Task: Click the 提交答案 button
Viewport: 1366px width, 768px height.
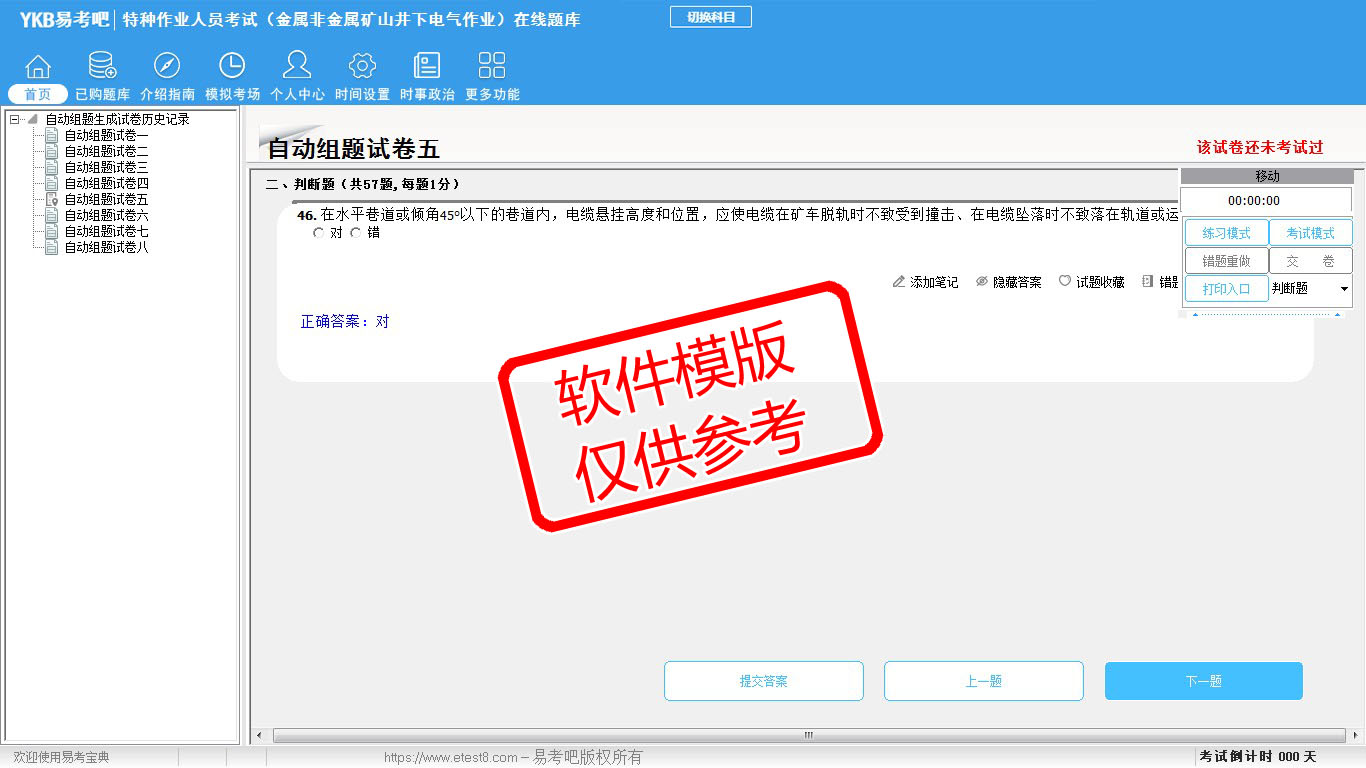Action: click(764, 681)
